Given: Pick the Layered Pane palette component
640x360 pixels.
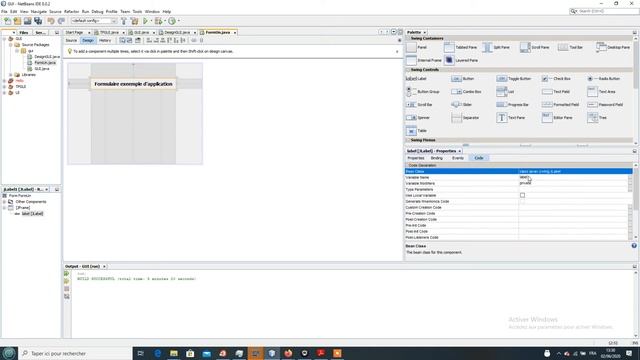Looking at the screenshot, I should pos(461,60).
